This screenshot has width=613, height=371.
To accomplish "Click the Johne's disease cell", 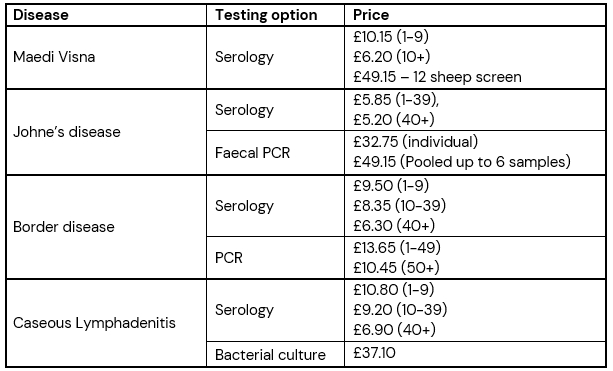I will click(x=106, y=132).
